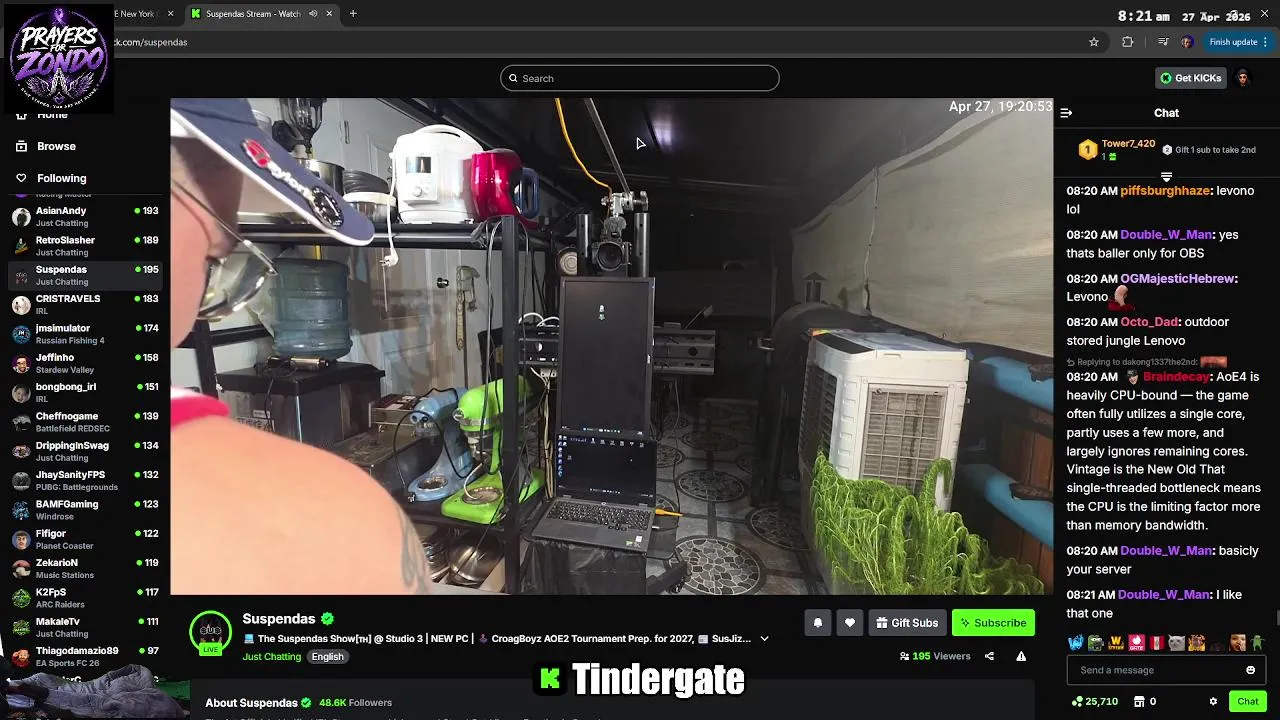The height and width of the screenshot is (720, 1280).
Task: Open MakaleTv channel in sidebar
Action: click(85, 627)
